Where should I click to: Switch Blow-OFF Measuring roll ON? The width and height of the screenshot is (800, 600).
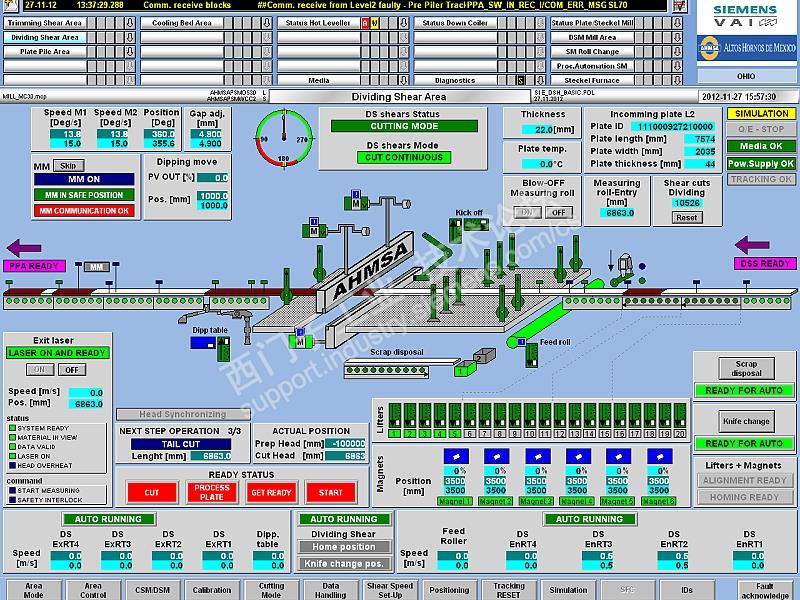527,213
